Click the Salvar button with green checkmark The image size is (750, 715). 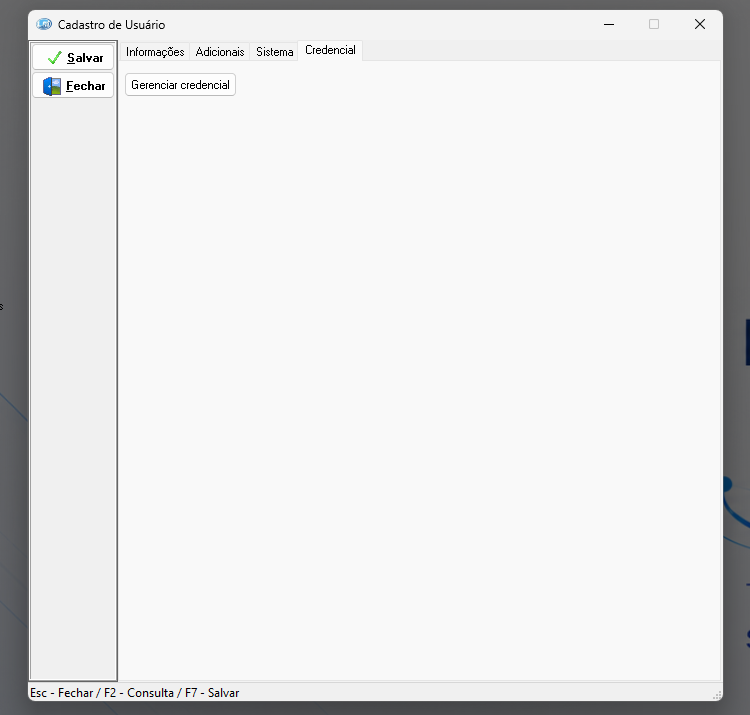(73, 57)
